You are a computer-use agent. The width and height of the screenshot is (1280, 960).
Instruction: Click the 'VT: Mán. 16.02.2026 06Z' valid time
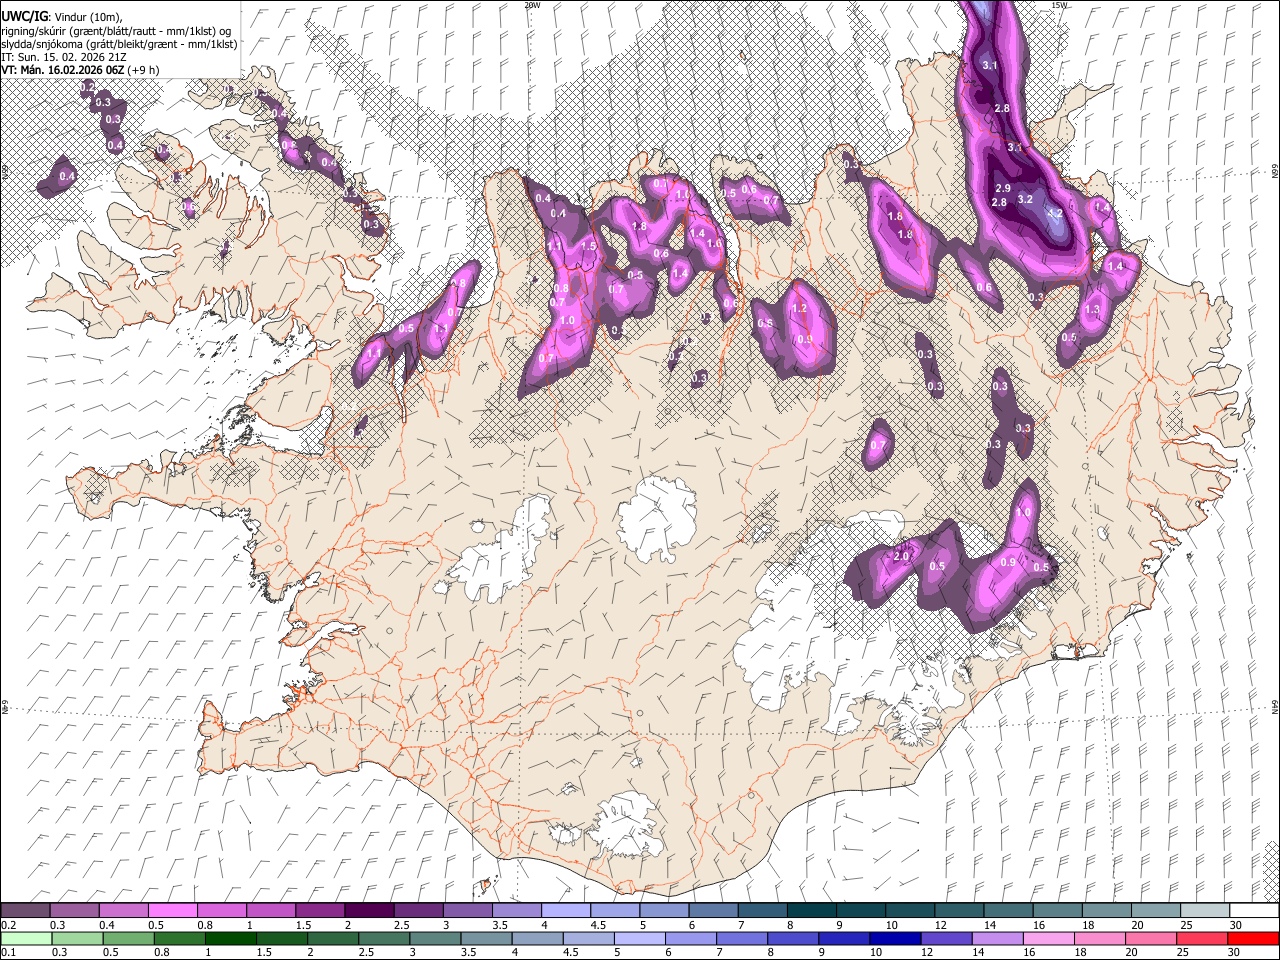click(x=62, y=70)
